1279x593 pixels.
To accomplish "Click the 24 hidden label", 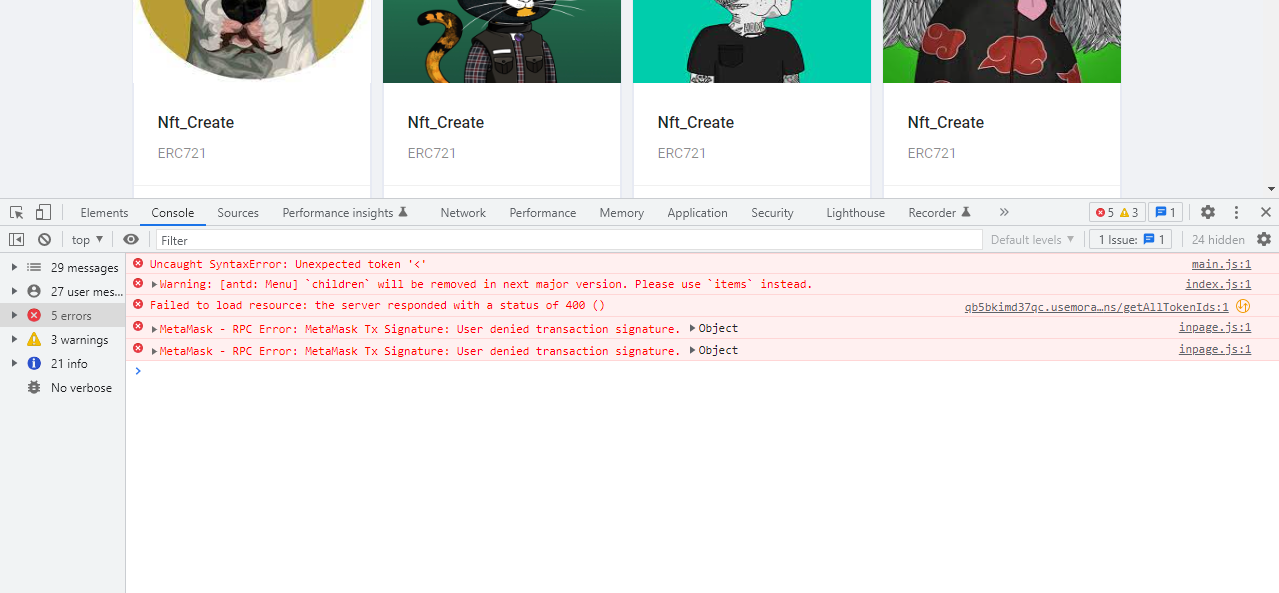I will (1218, 240).
